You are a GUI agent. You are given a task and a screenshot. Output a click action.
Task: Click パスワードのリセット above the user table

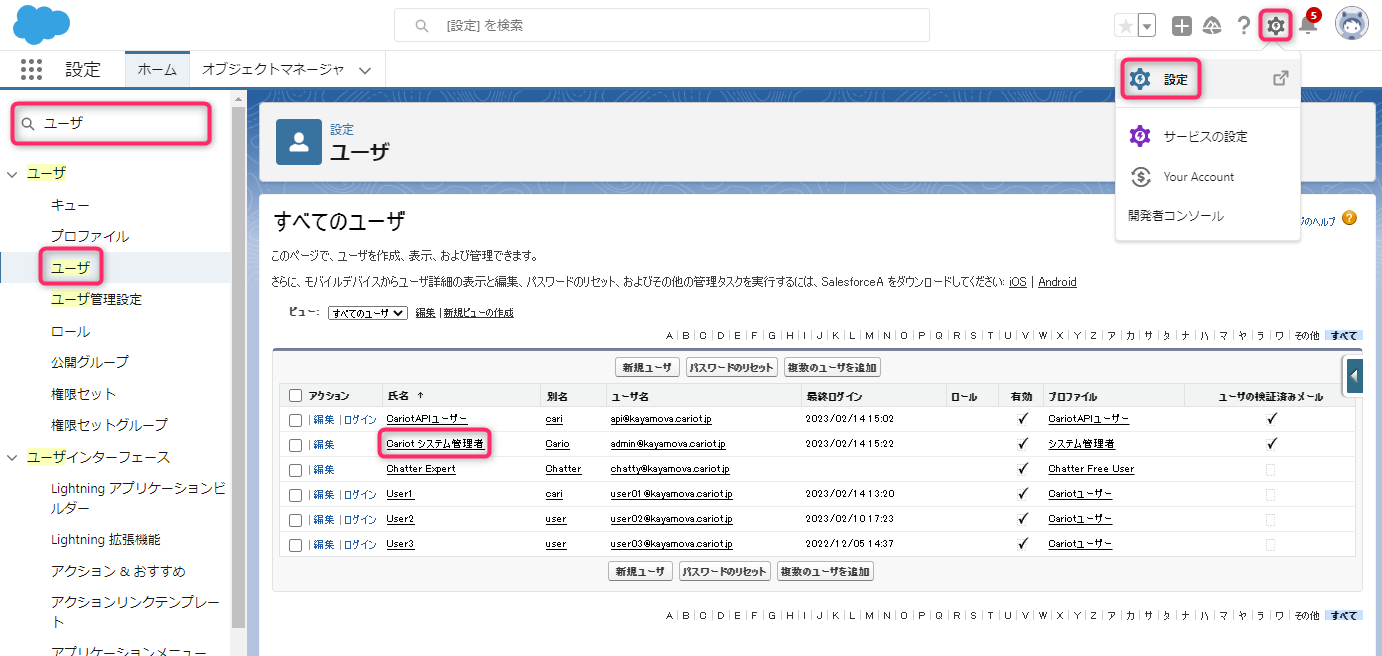(x=732, y=367)
